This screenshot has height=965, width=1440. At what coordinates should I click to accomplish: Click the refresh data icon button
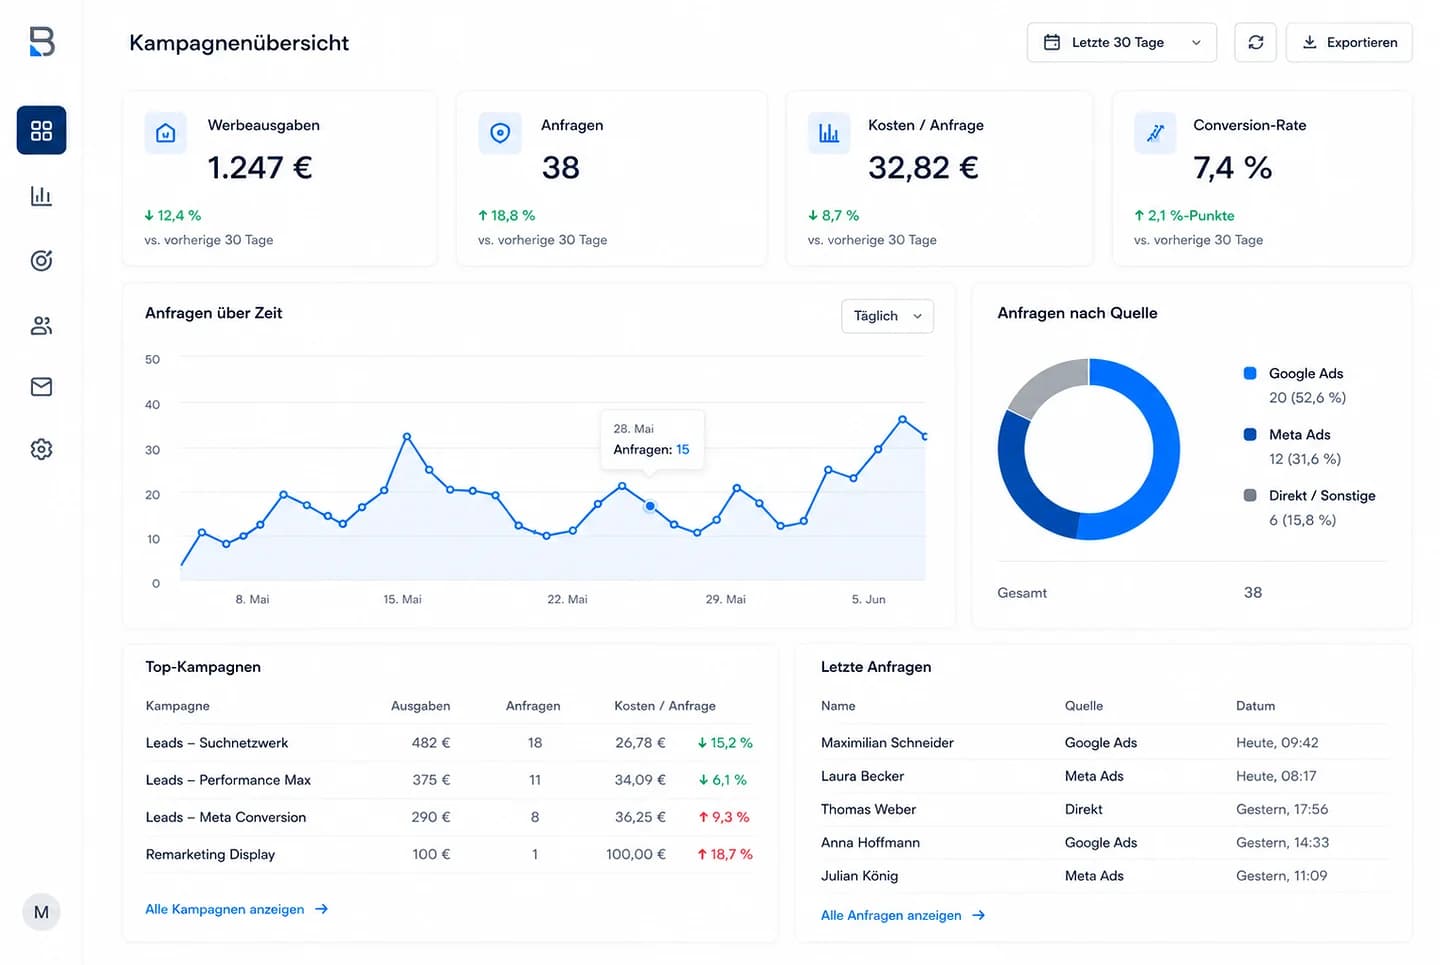pos(1255,43)
